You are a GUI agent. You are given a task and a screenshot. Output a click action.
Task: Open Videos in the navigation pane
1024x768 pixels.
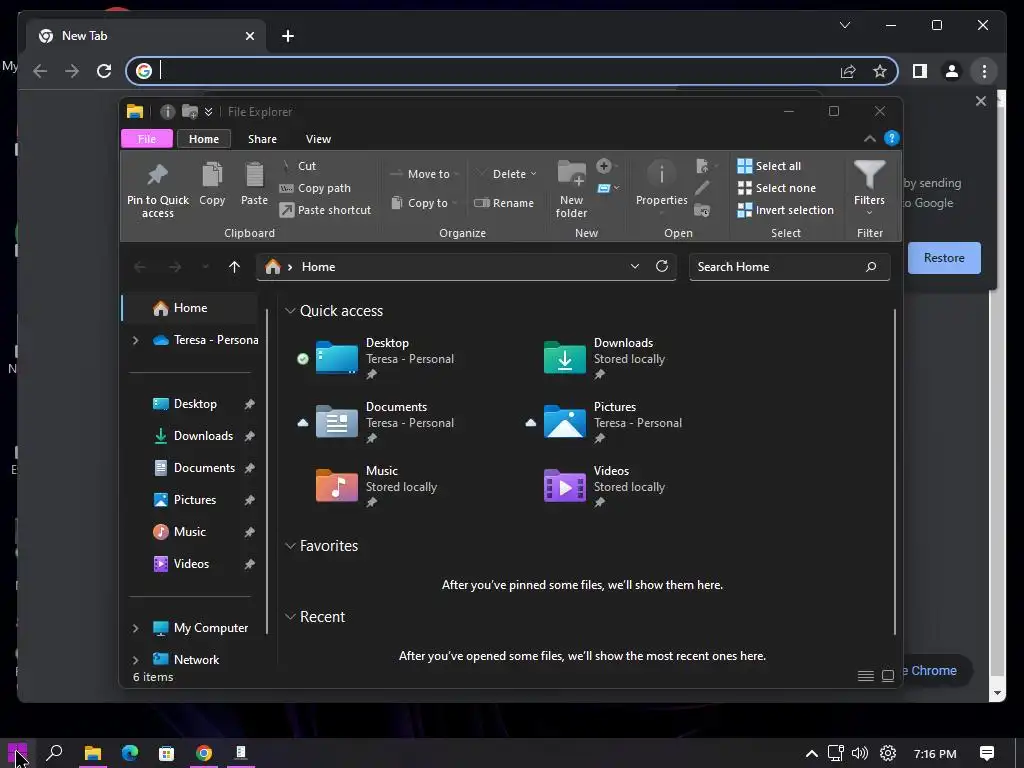(191, 564)
